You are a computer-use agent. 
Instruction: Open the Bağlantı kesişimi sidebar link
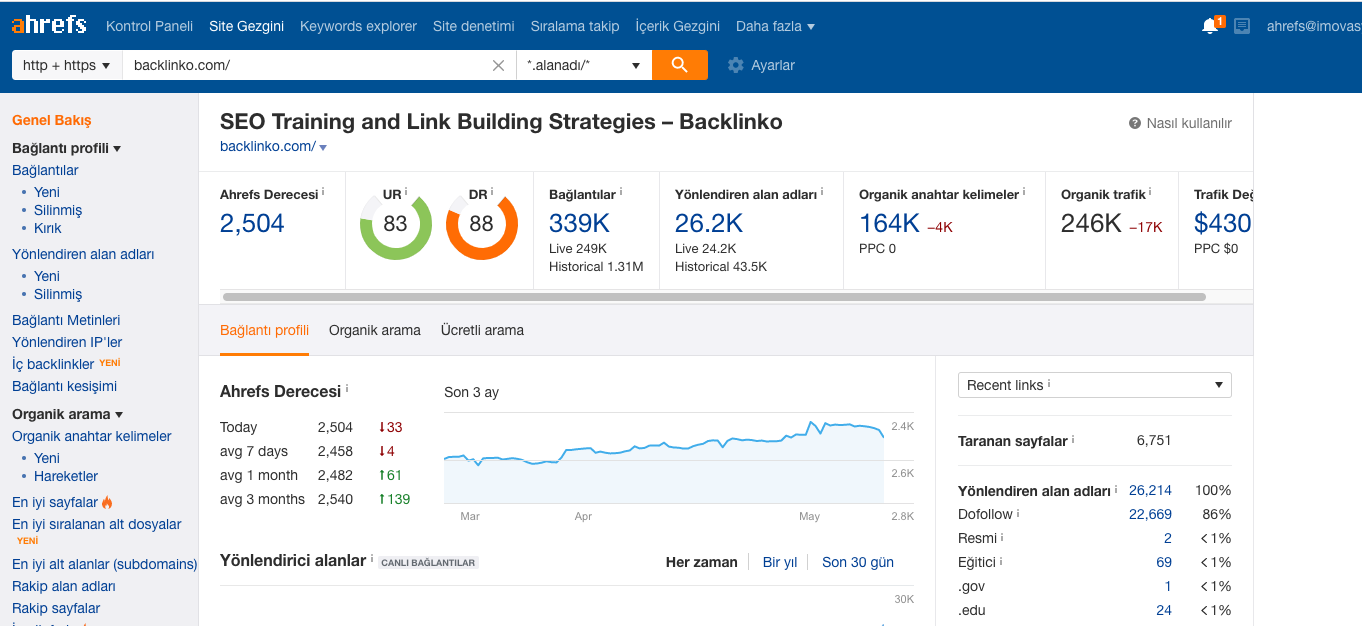(64, 386)
